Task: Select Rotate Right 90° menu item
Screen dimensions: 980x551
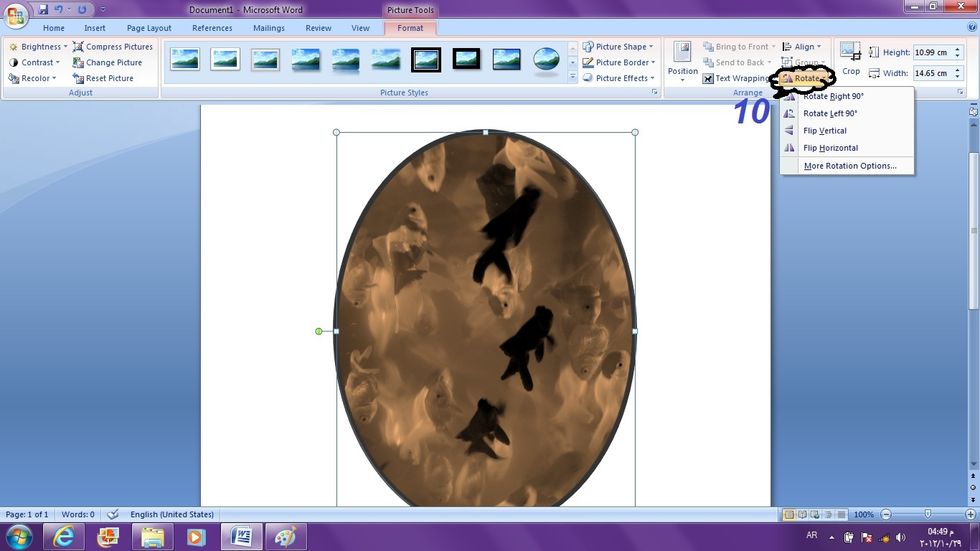Action: pos(833,96)
